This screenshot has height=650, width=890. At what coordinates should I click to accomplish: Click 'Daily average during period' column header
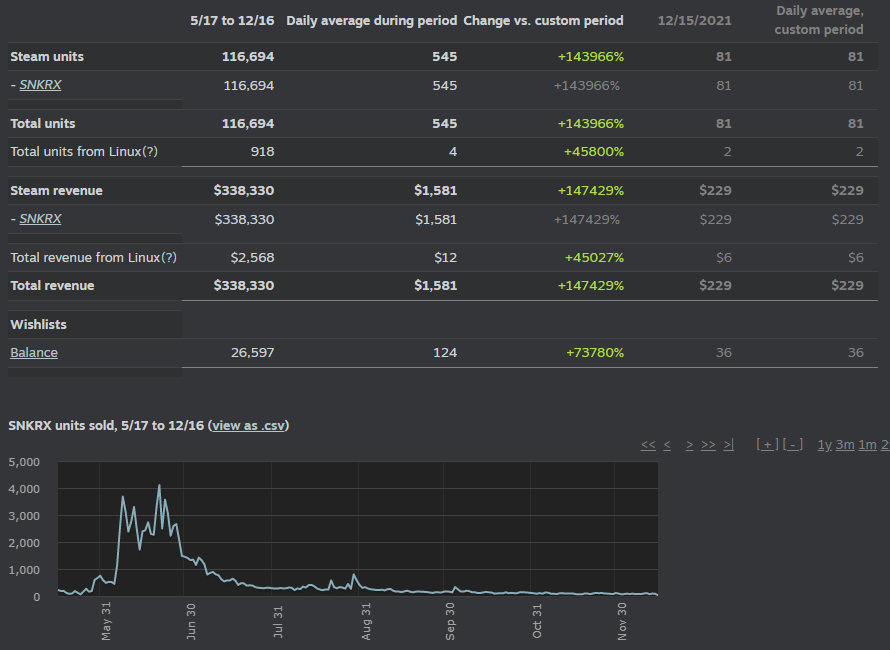372,21
